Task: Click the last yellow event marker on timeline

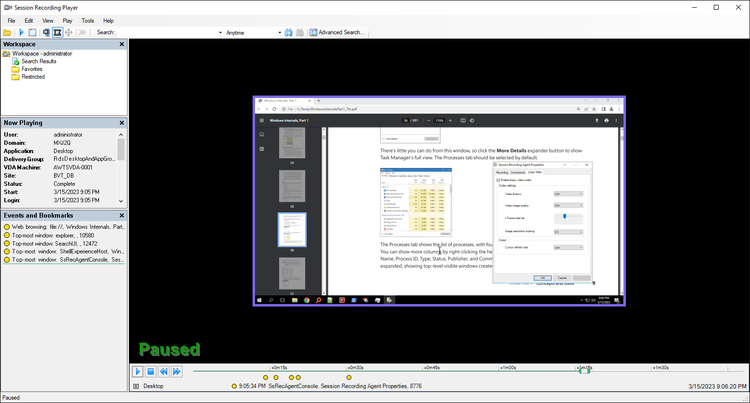Action: (x=349, y=378)
